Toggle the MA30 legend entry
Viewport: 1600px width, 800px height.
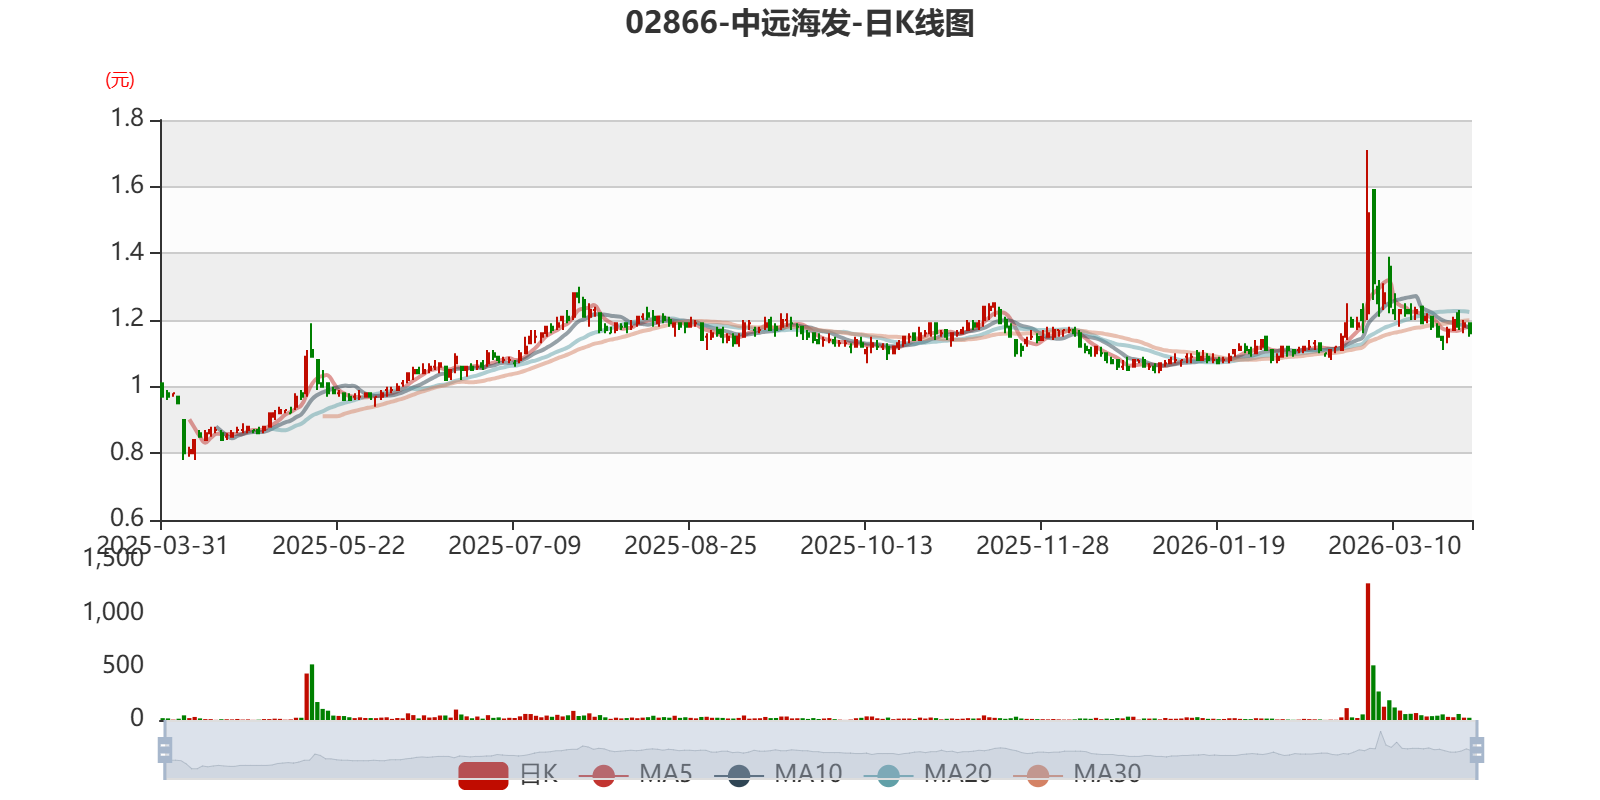coord(1077,775)
